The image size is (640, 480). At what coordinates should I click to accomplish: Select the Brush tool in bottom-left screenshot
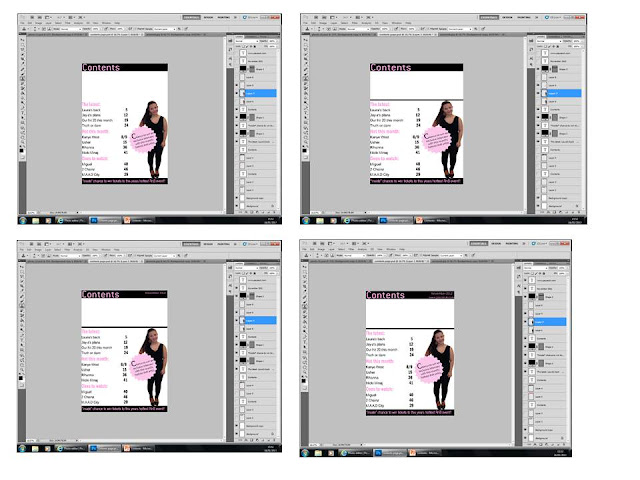[22, 301]
